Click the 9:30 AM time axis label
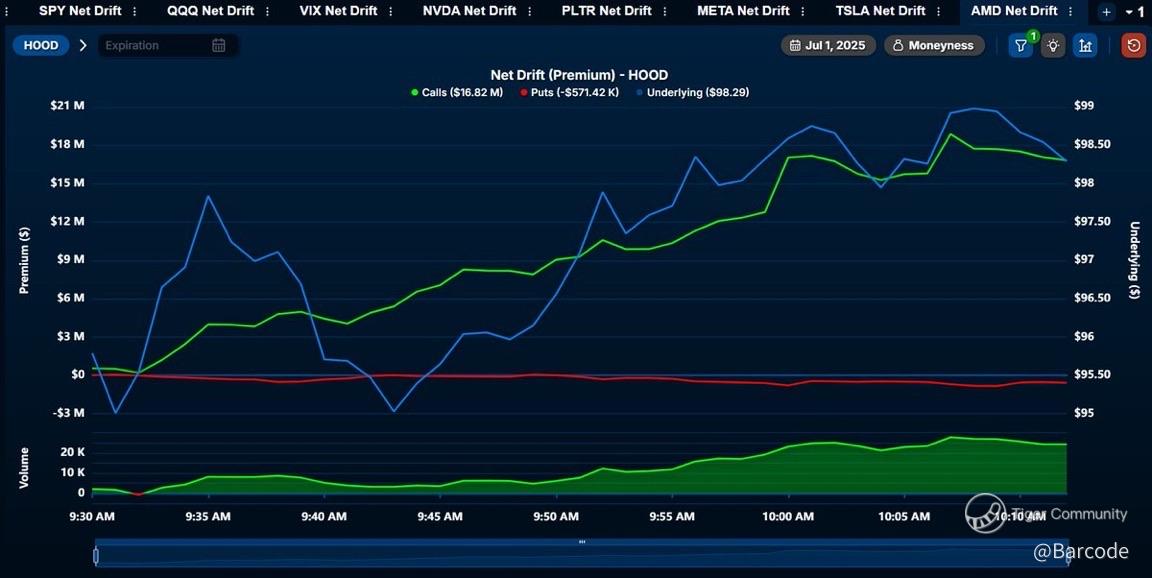This screenshot has width=1152, height=578. pyautogui.click(x=92, y=516)
